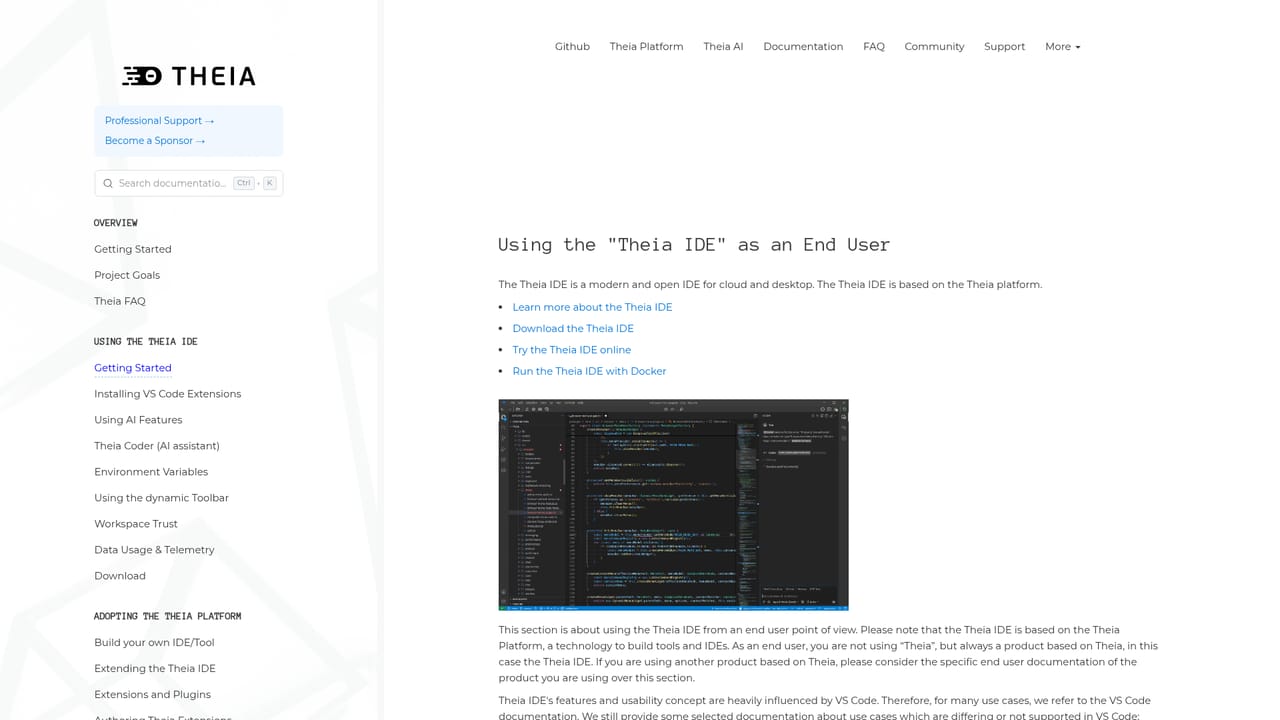This screenshot has width=1280, height=720.
Task: Open Environment Variables documentation
Action: tap(151, 472)
